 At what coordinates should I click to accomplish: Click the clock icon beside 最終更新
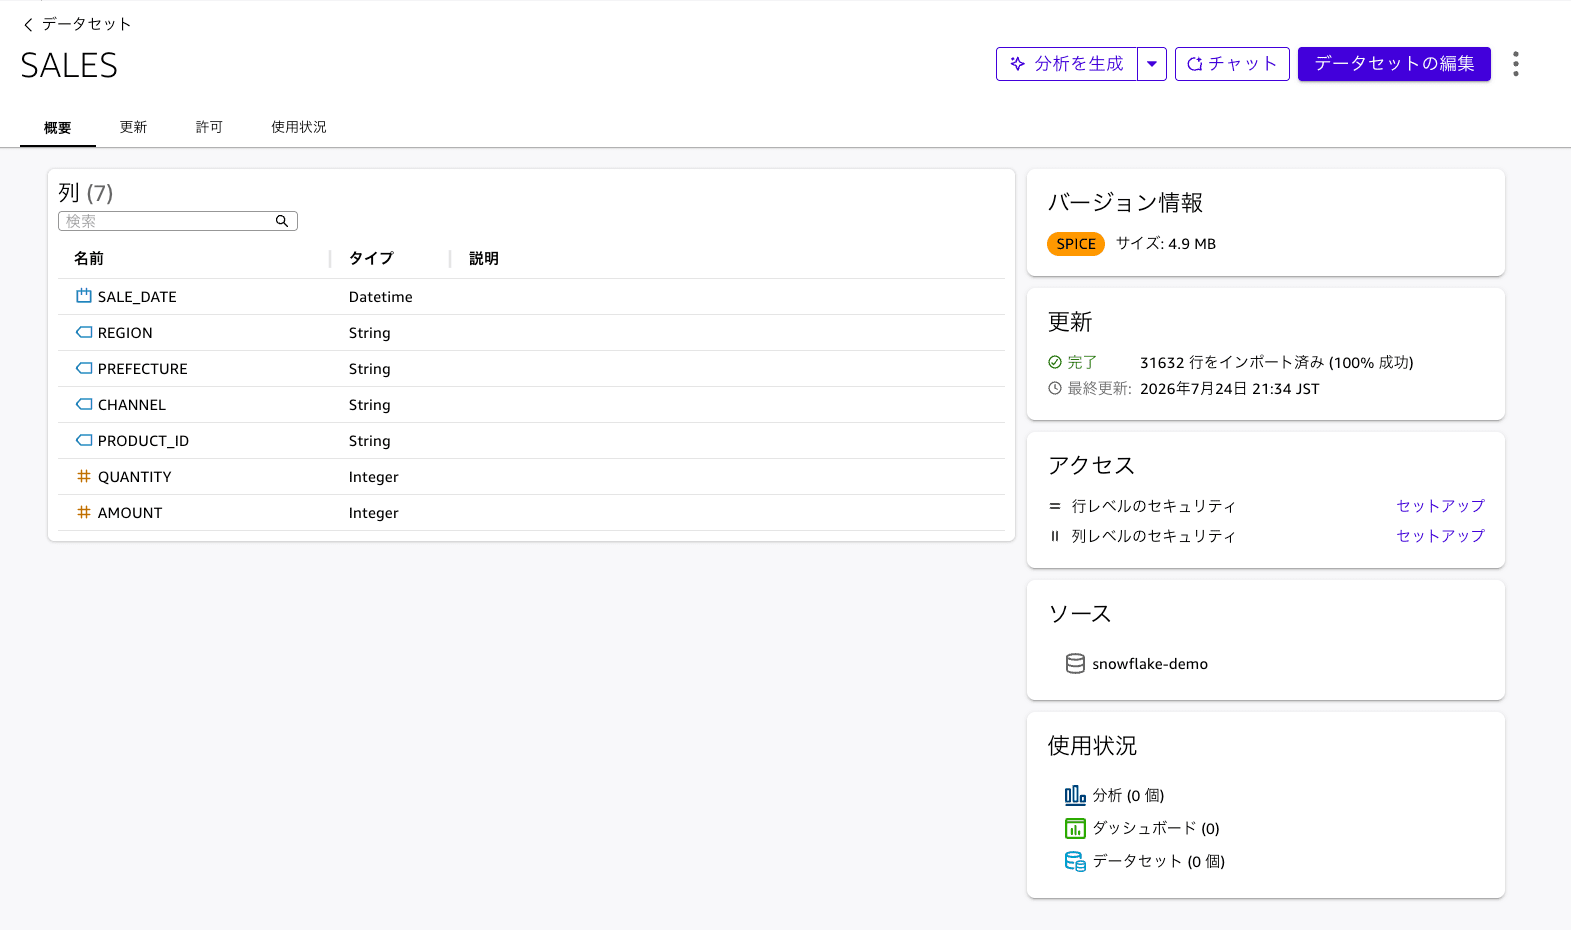pyautogui.click(x=1055, y=388)
